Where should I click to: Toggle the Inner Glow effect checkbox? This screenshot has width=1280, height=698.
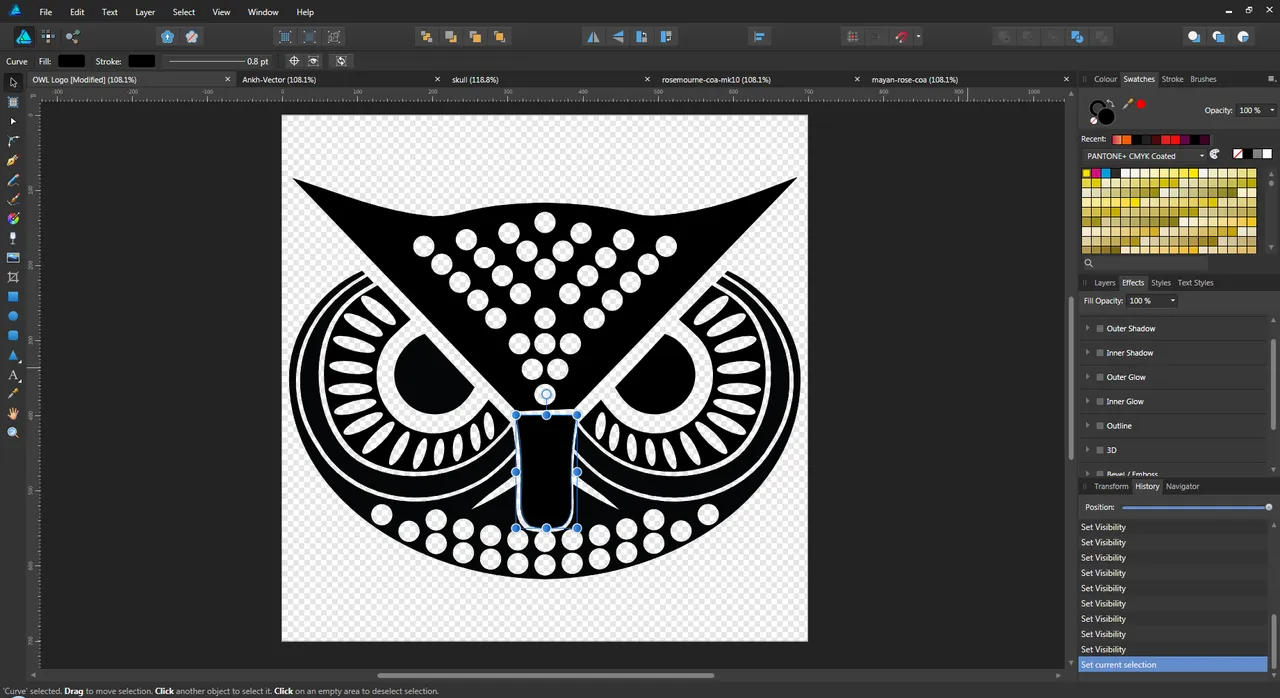[x=1100, y=402]
